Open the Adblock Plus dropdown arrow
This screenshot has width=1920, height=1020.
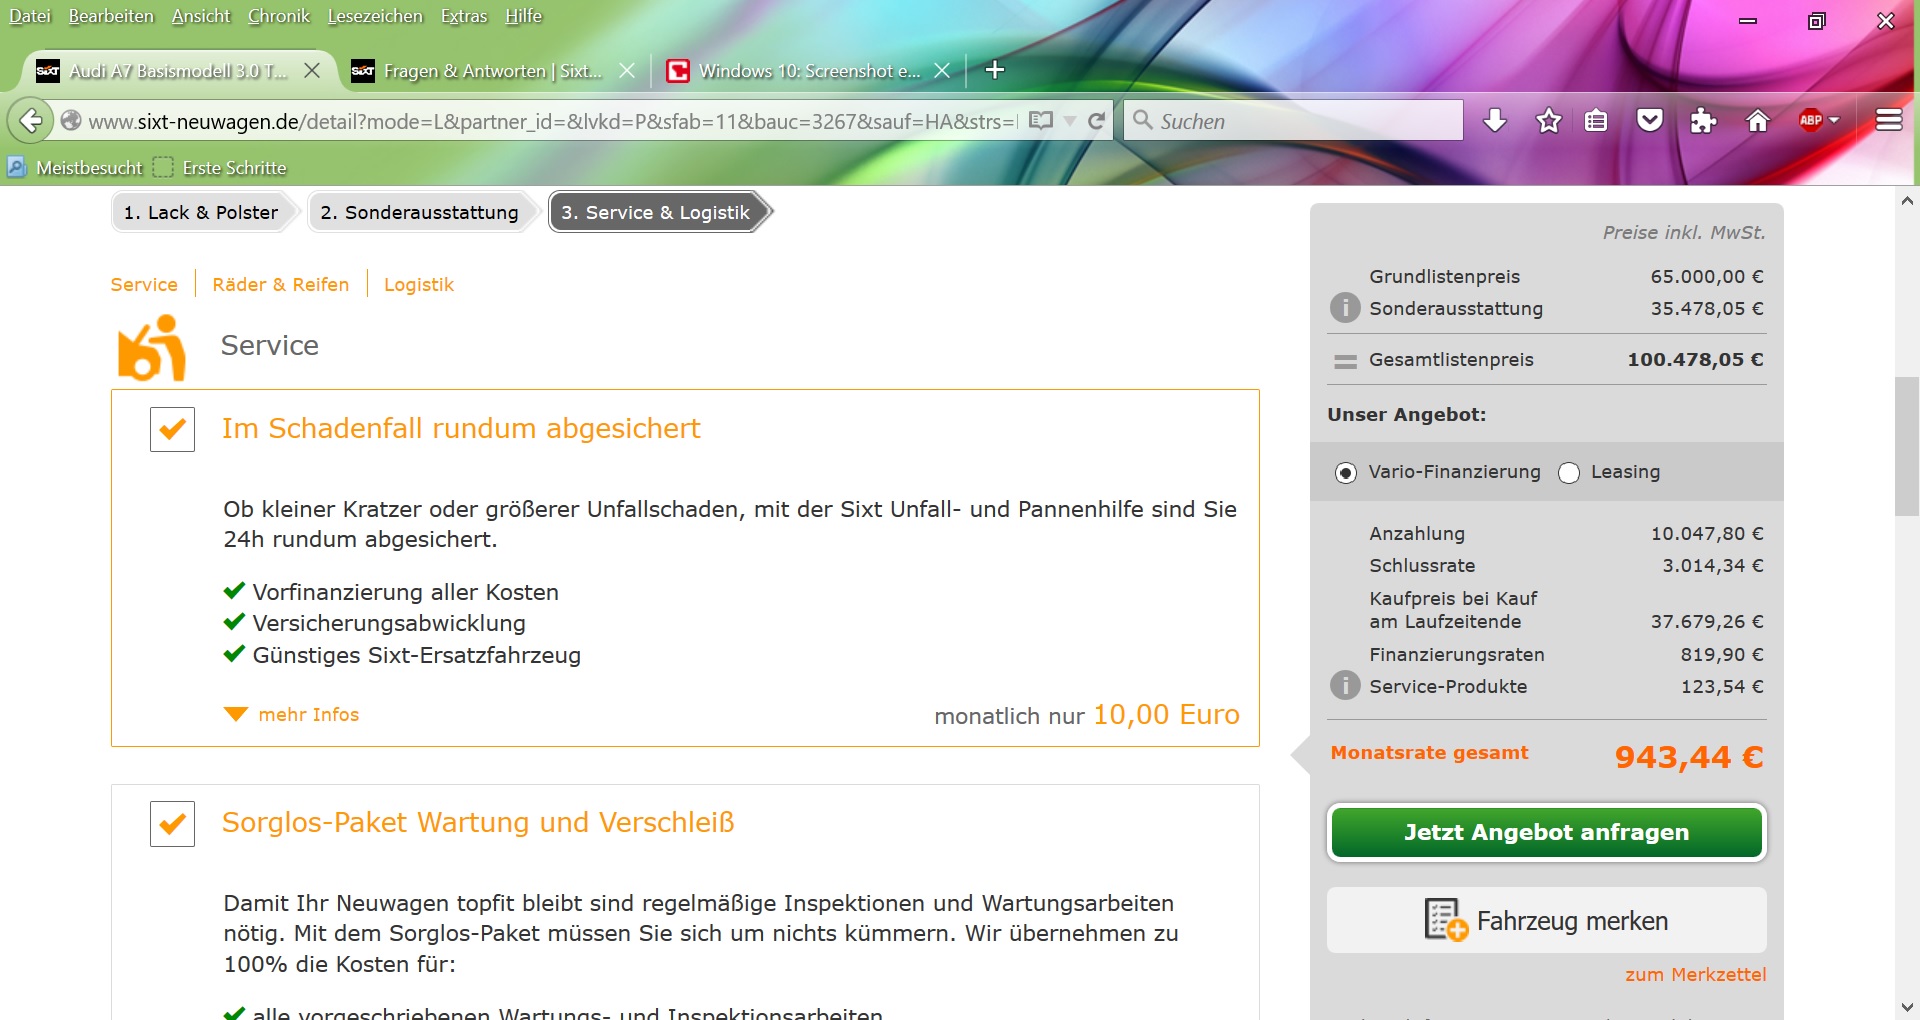1834,121
